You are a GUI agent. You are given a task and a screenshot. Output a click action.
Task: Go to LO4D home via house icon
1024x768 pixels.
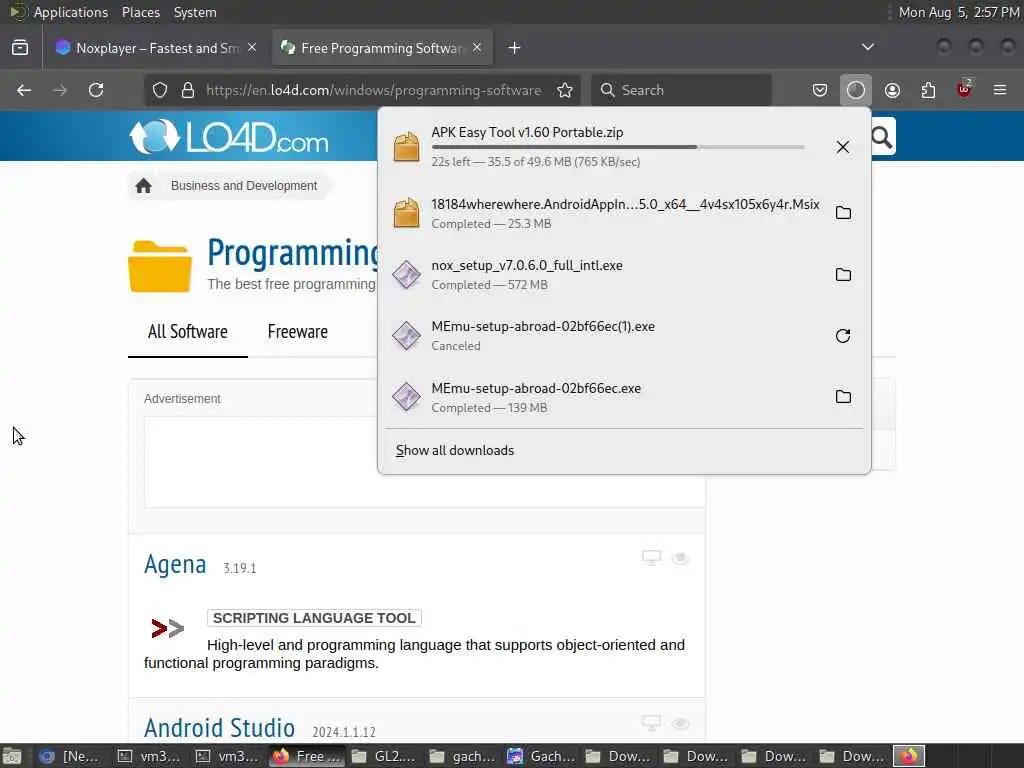click(144, 186)
